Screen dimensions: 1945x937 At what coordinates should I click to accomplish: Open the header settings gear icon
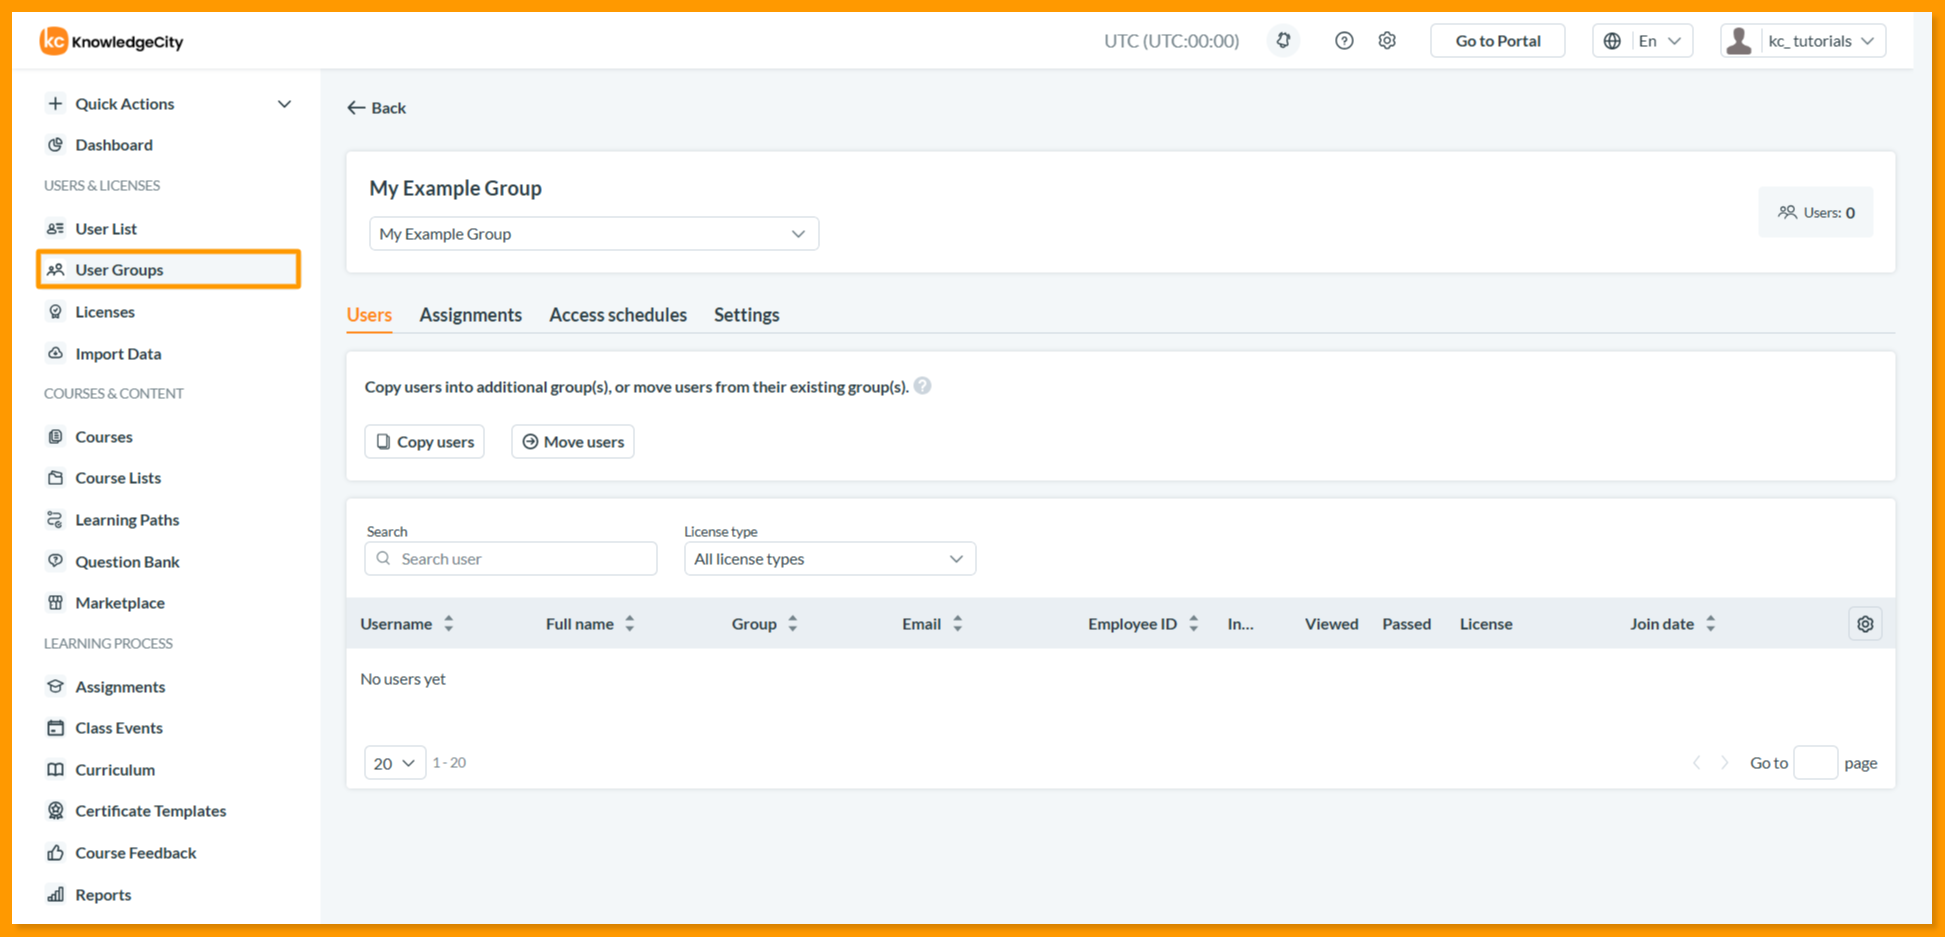point(1387,41)
